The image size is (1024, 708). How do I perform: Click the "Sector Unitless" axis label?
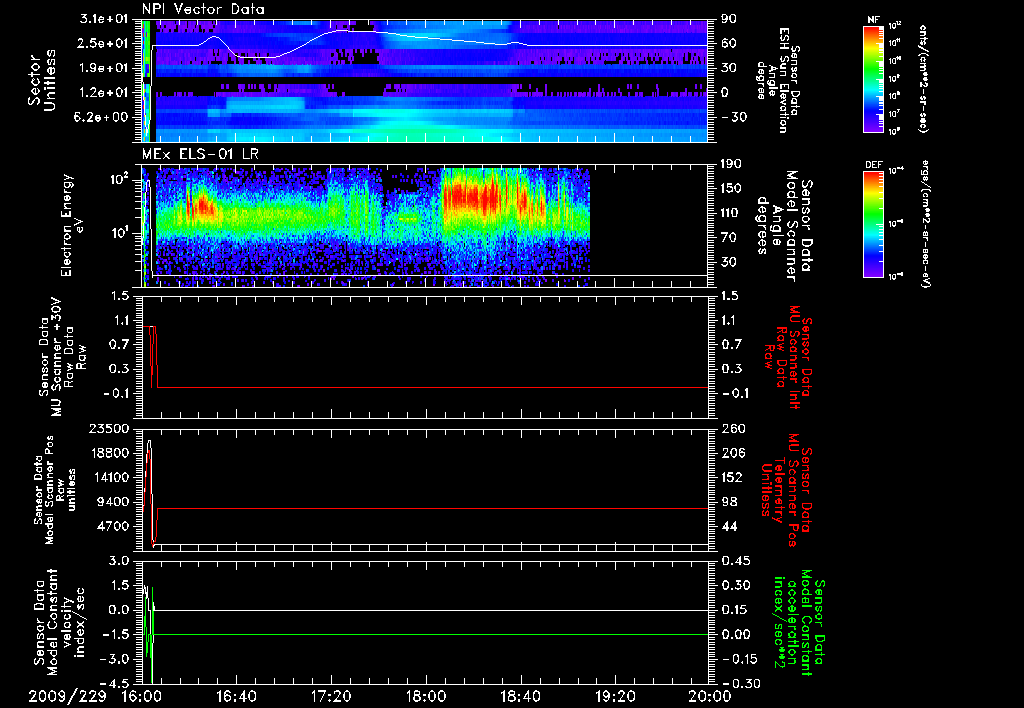(42, 80)
